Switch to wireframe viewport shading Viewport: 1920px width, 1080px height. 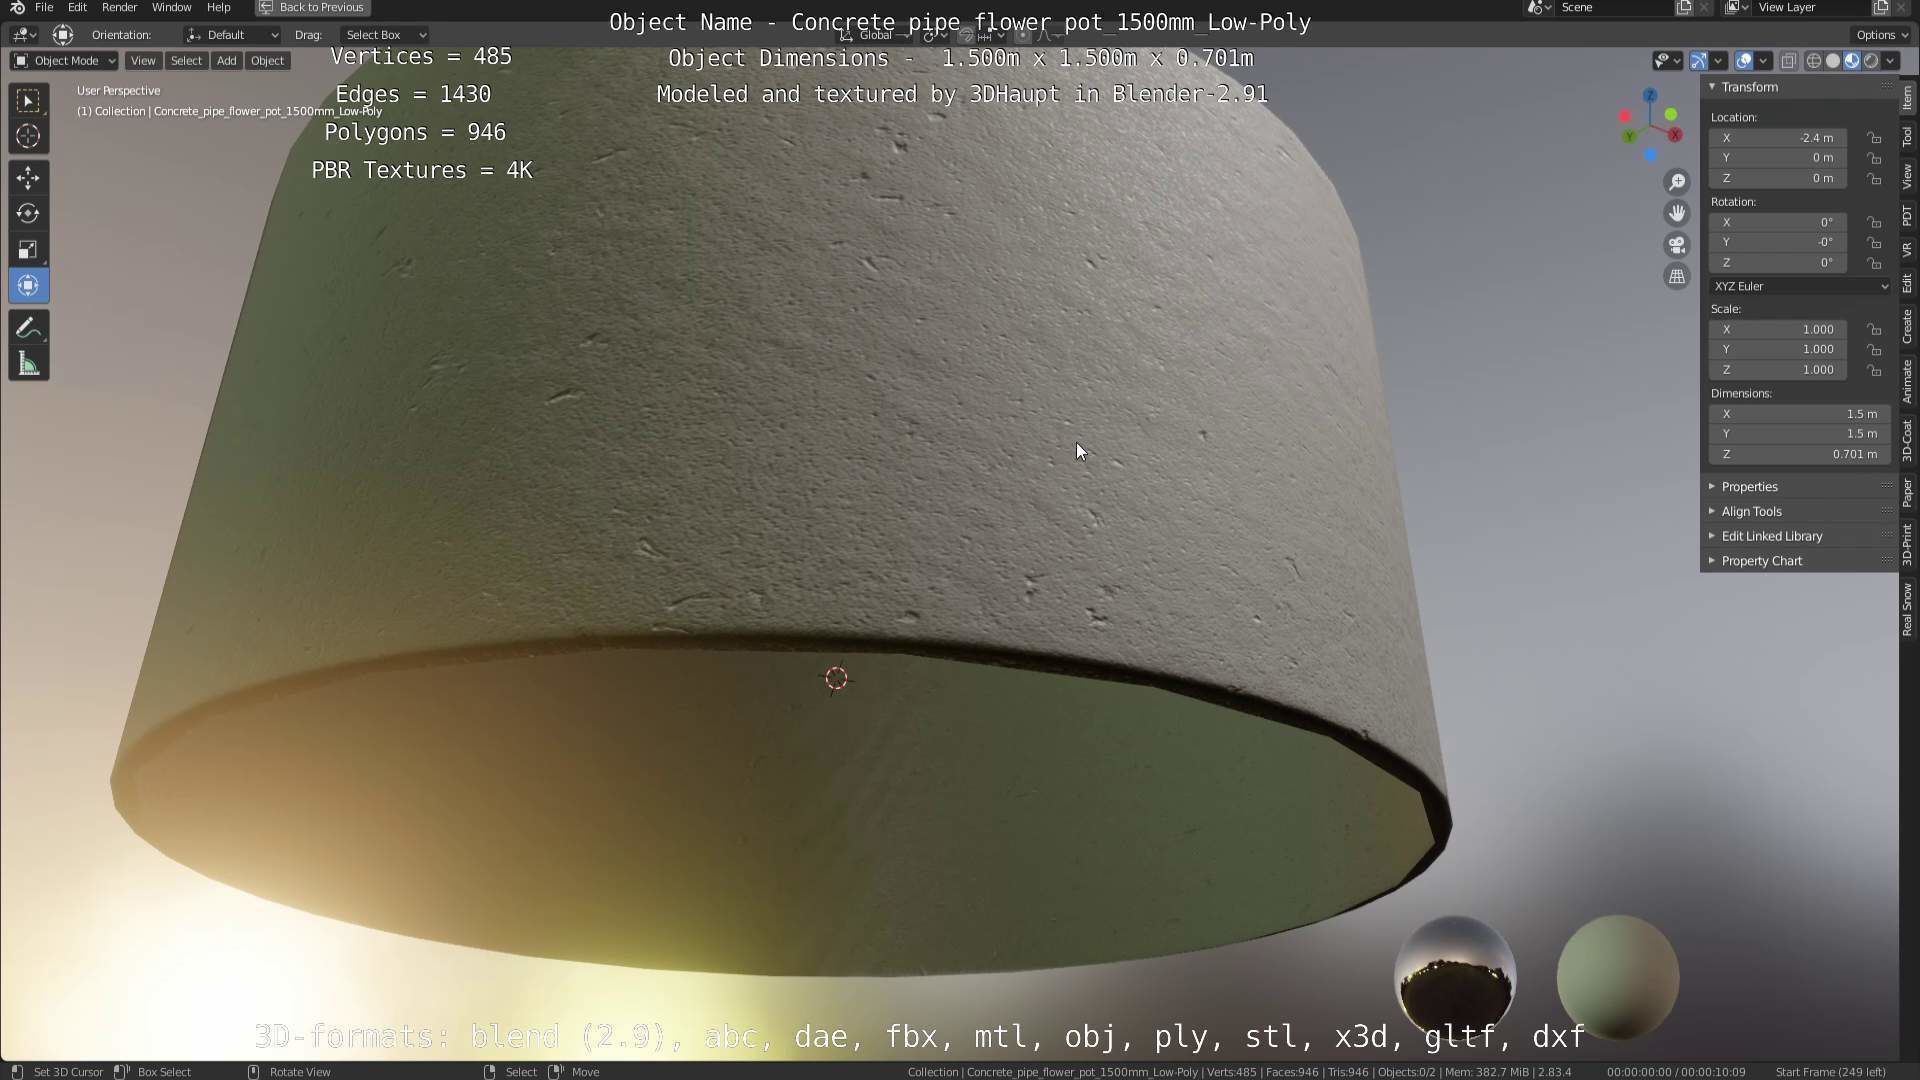pos(1813,61)
